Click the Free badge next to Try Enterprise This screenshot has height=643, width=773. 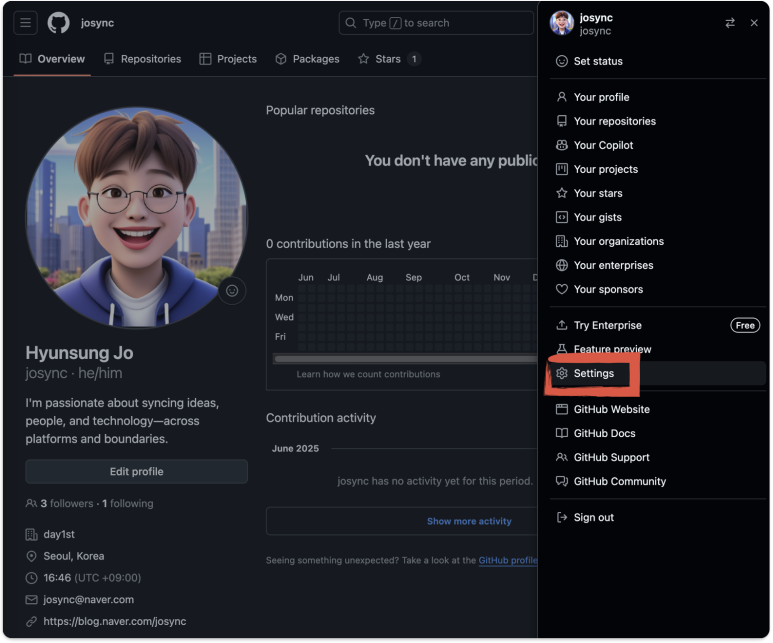745,325
